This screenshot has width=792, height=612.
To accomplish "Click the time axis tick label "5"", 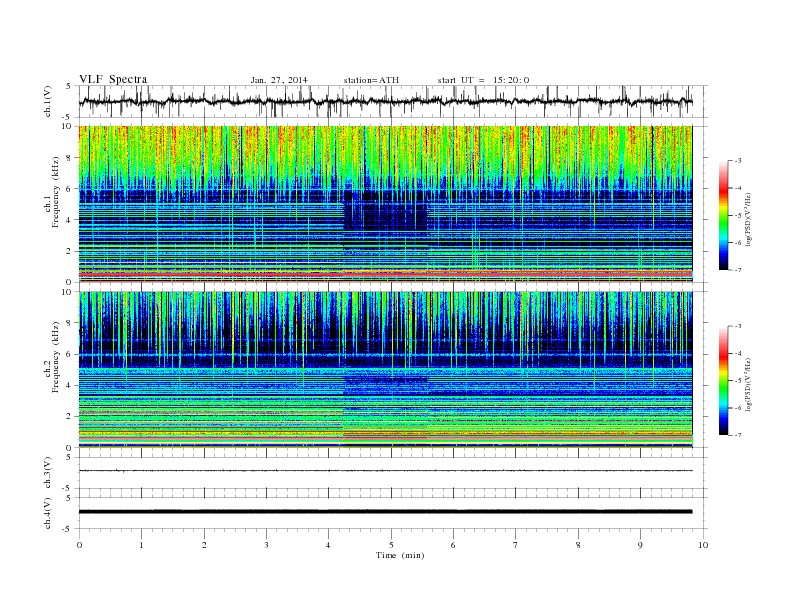I will [x=391, y=545].
